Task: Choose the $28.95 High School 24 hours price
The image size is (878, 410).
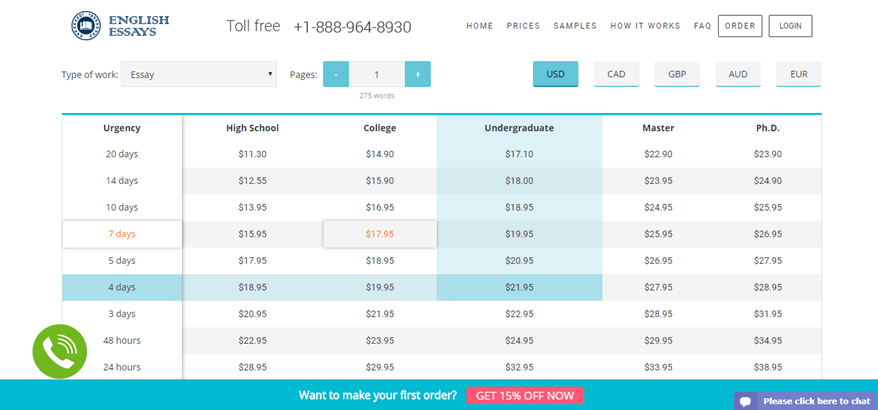Action: [253, 367]
